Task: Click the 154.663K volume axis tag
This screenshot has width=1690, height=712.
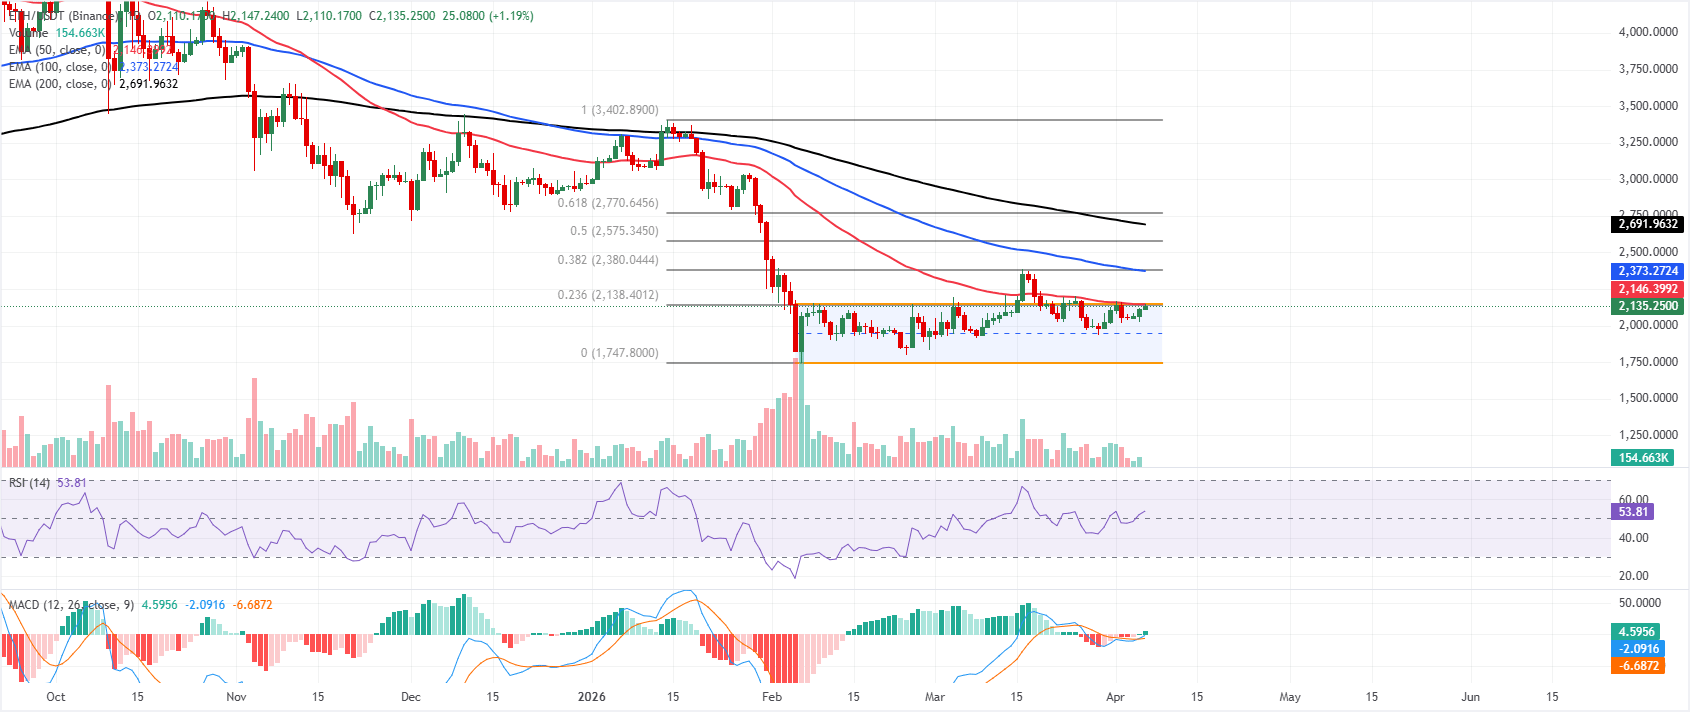Action: point(1643,458)
